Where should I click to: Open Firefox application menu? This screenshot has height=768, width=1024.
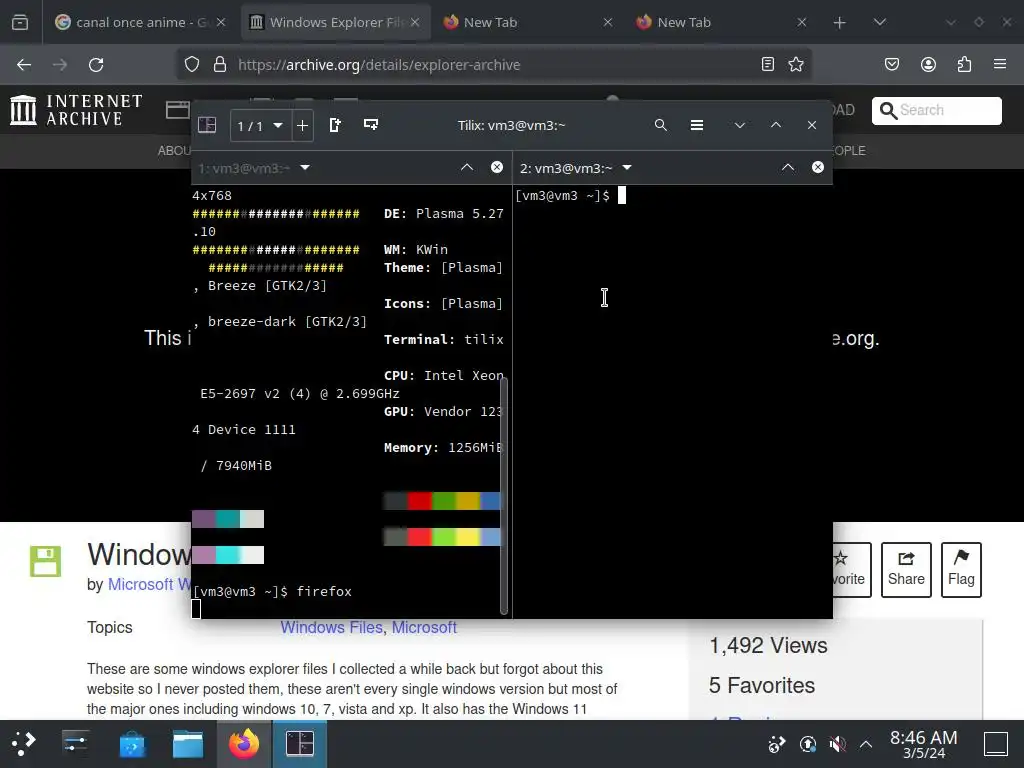[x=1000, y=64]
